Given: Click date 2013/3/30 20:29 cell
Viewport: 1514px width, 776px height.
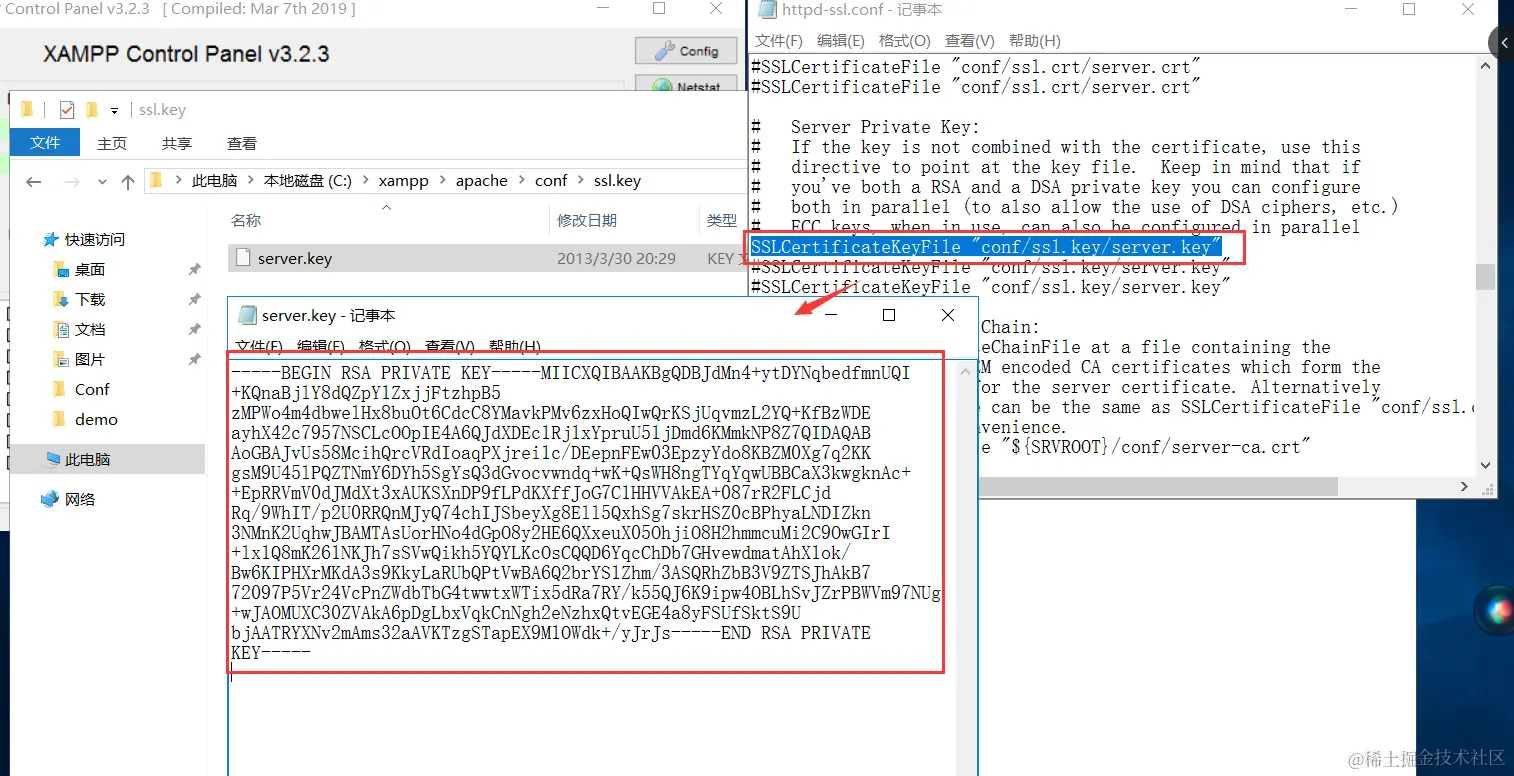Looking at the screenshot, I should (616, 258).
